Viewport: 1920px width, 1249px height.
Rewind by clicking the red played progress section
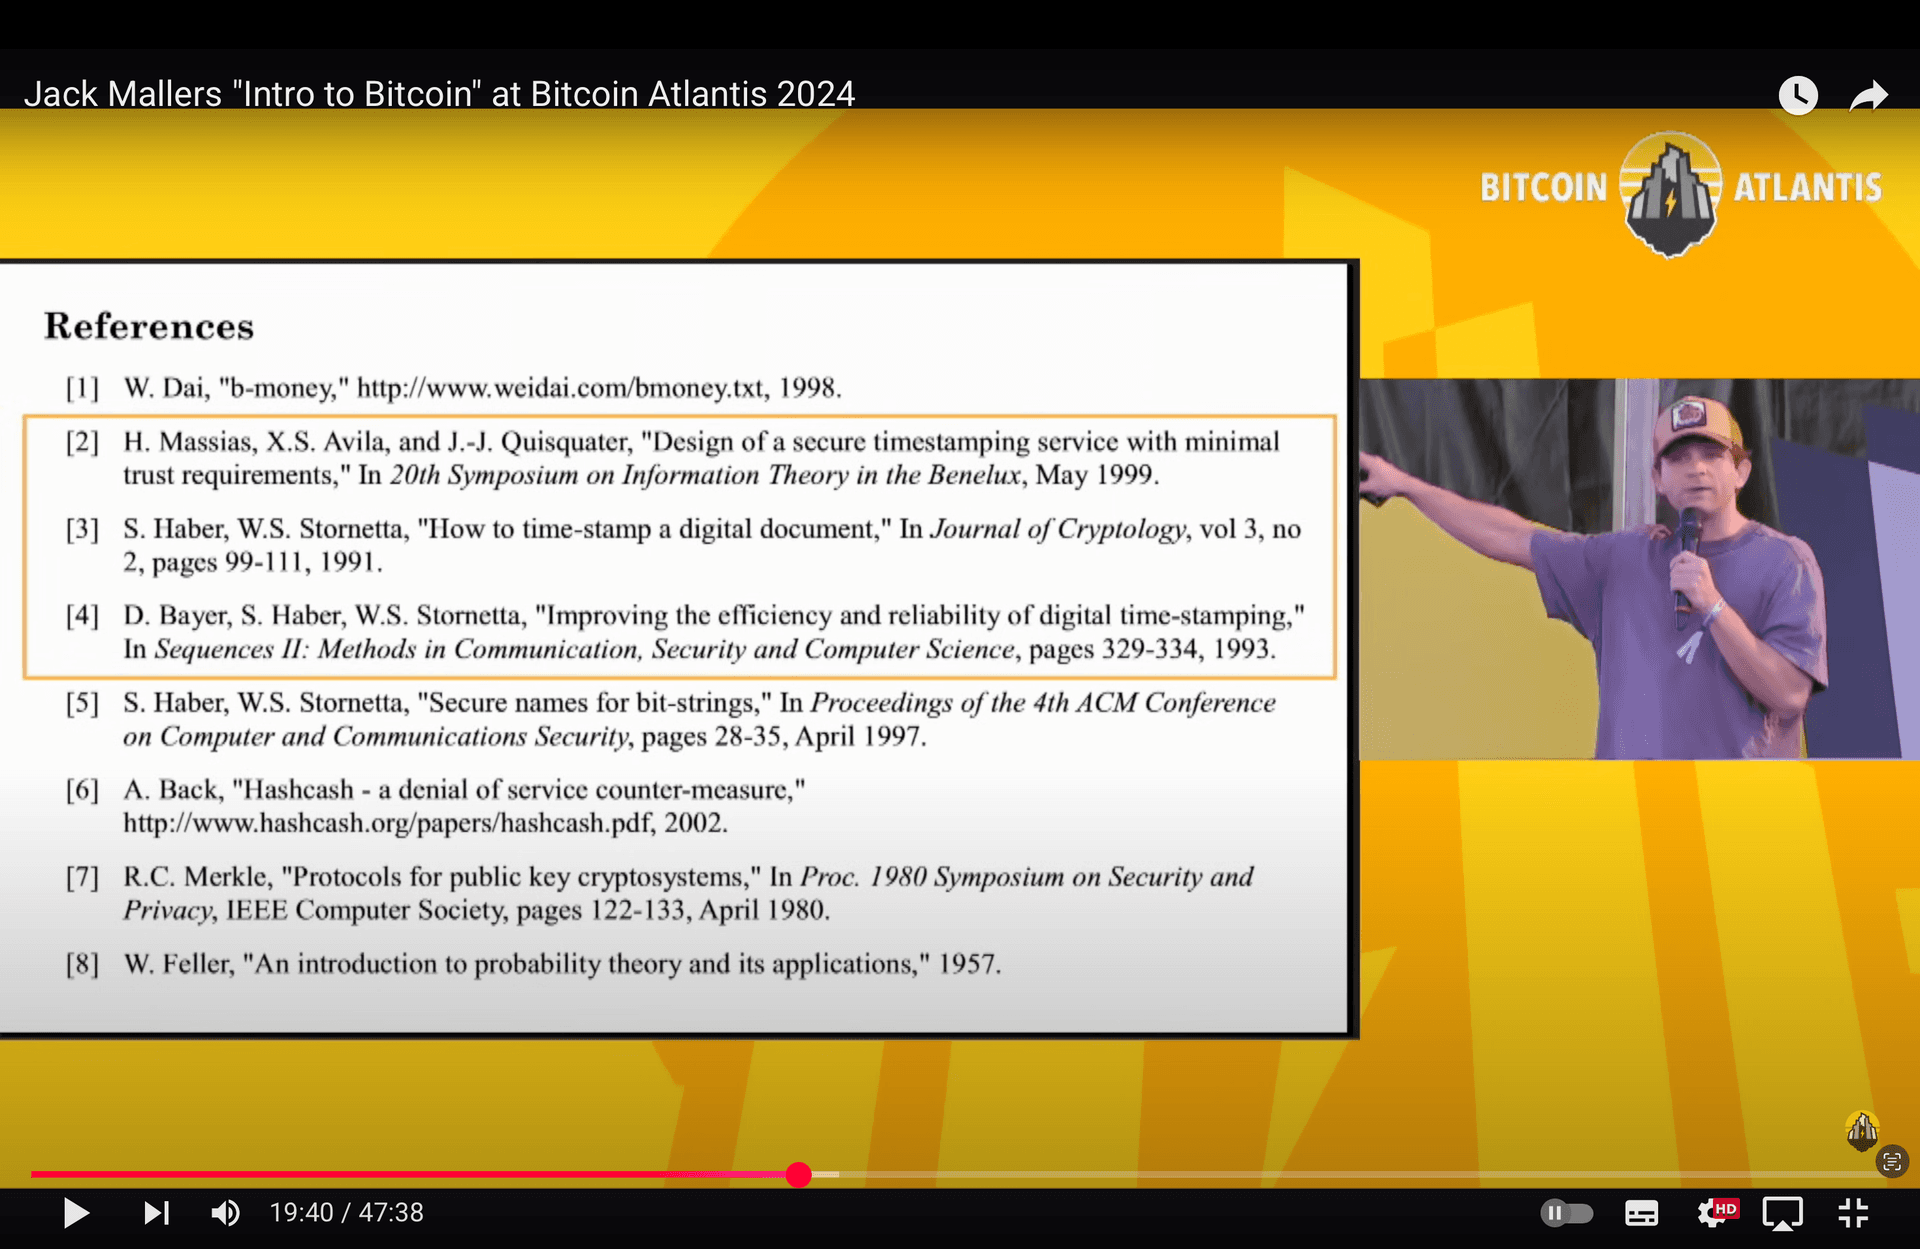(x=400, y=1175)
